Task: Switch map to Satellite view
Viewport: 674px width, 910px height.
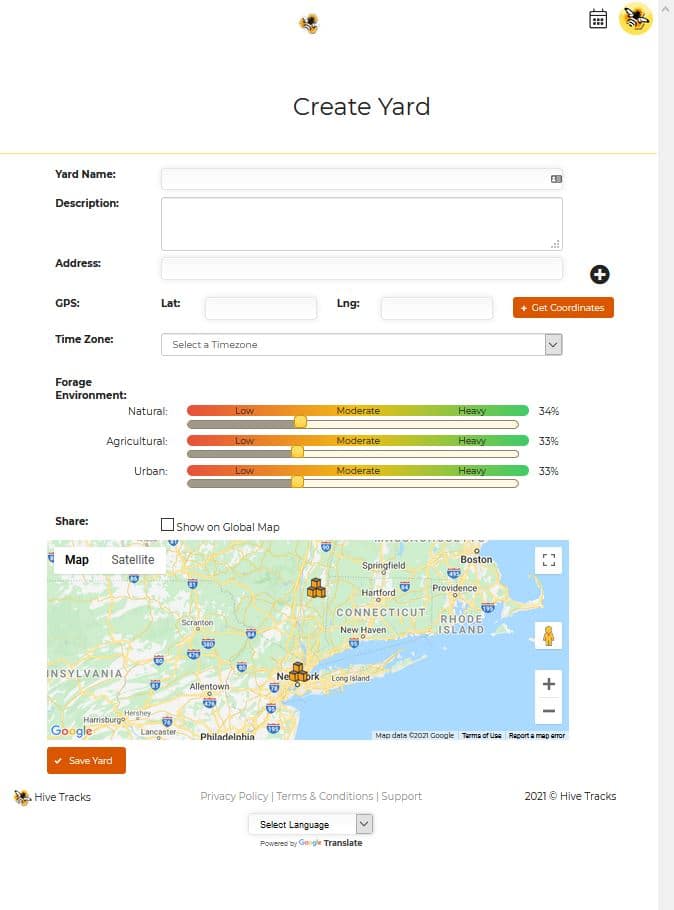Action: [133, 560]
